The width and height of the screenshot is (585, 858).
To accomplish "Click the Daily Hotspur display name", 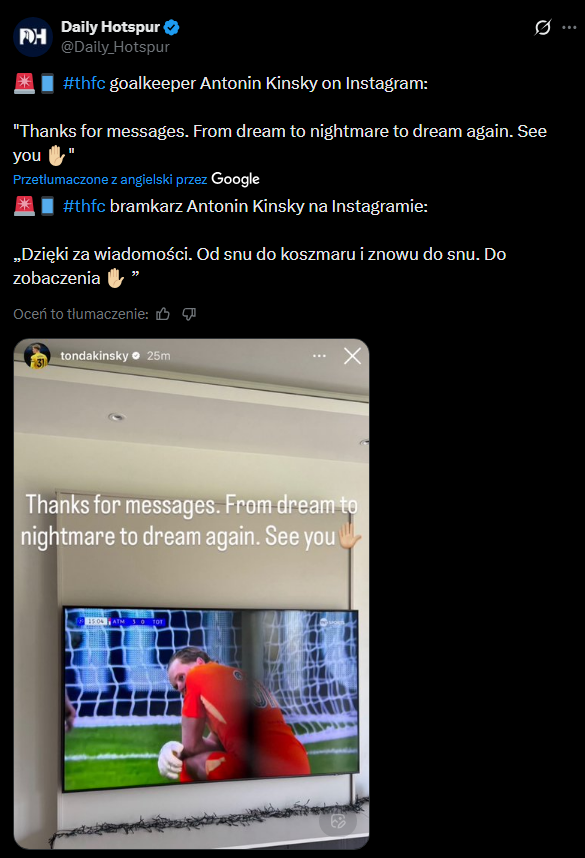I will 110,27.
